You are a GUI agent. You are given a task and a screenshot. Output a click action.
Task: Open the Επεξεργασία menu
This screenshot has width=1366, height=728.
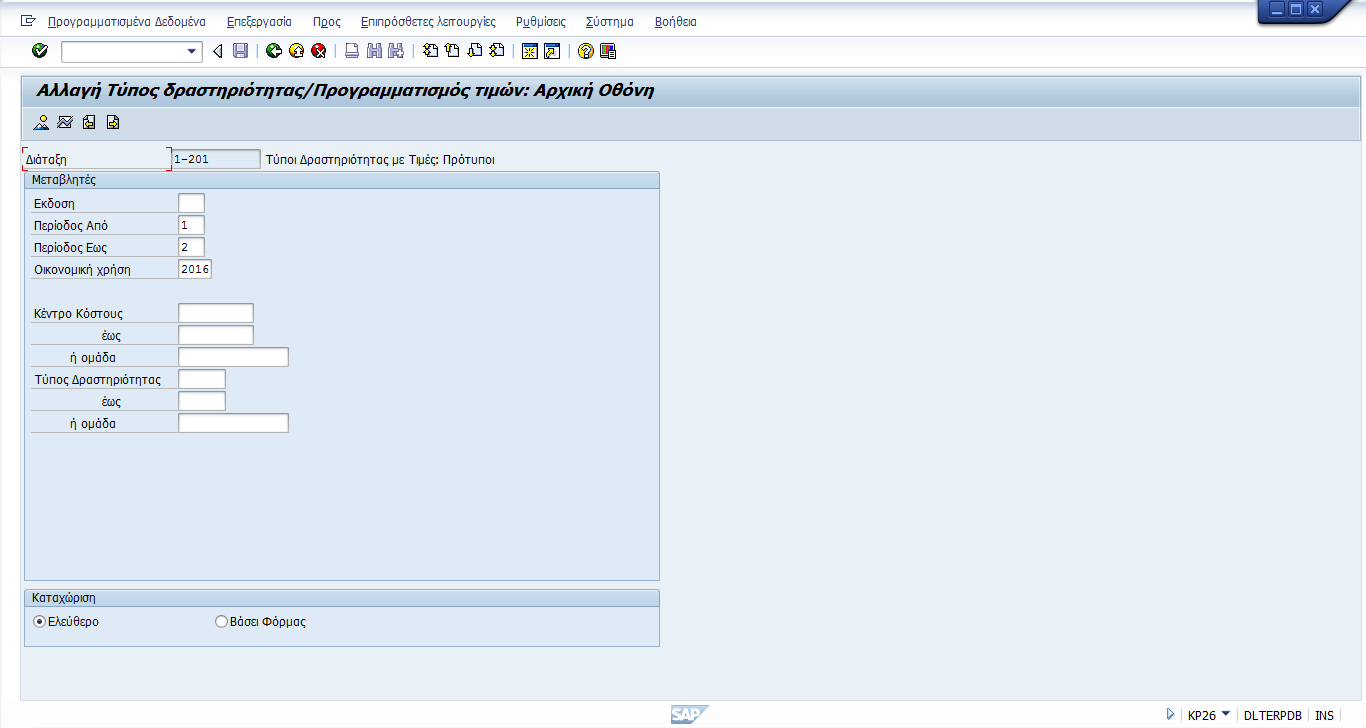click(x=259, y=21)
